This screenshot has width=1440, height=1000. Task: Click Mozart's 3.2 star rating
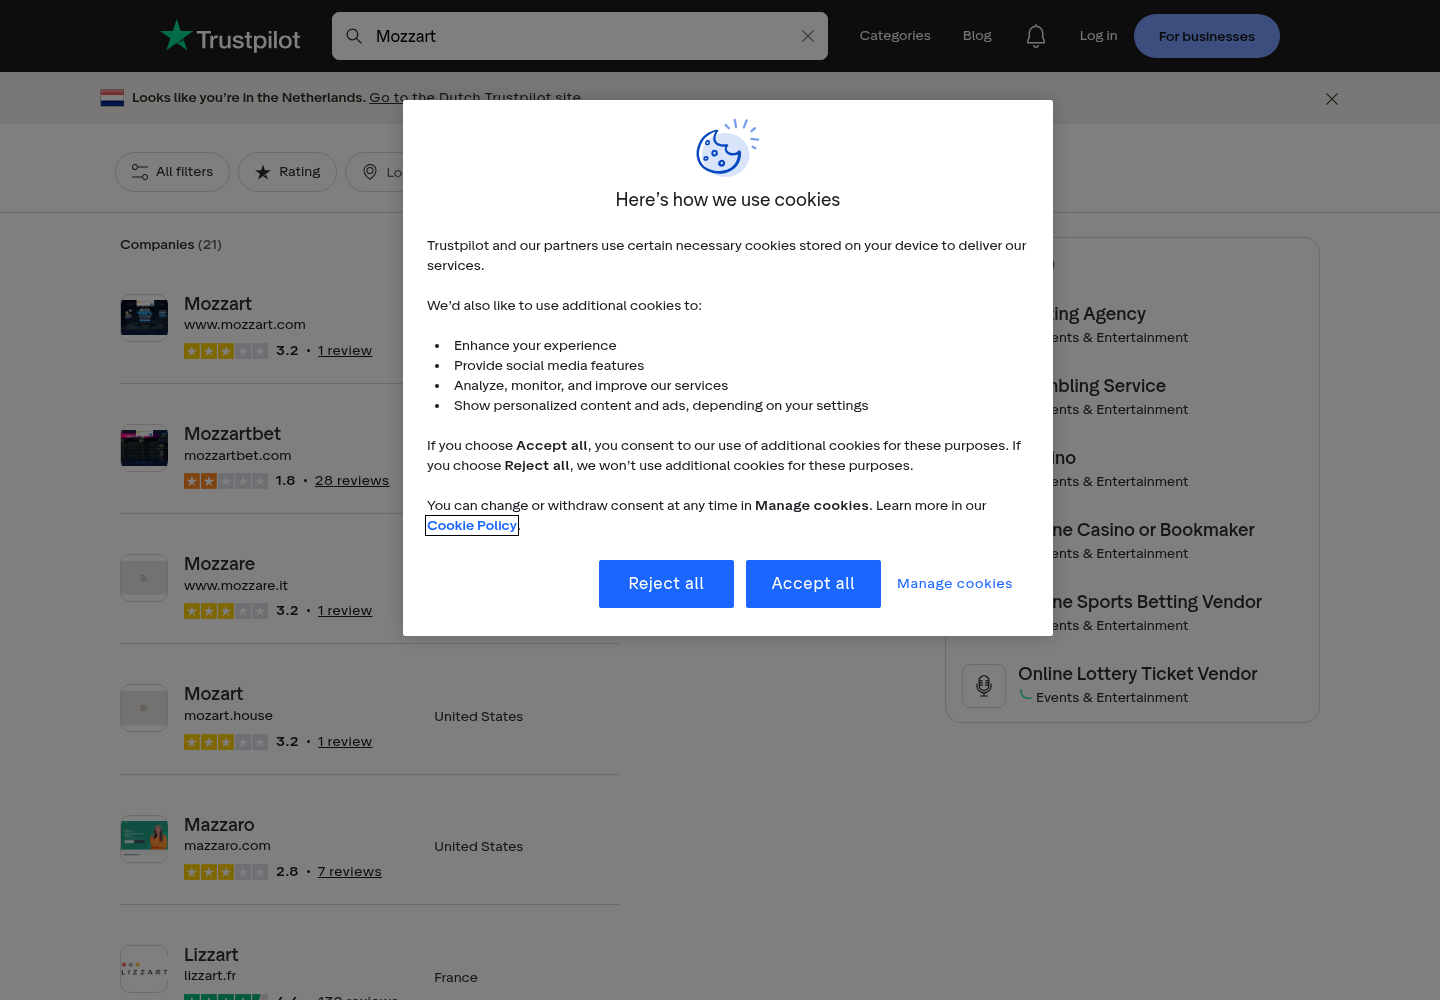(x=226, y=742)
